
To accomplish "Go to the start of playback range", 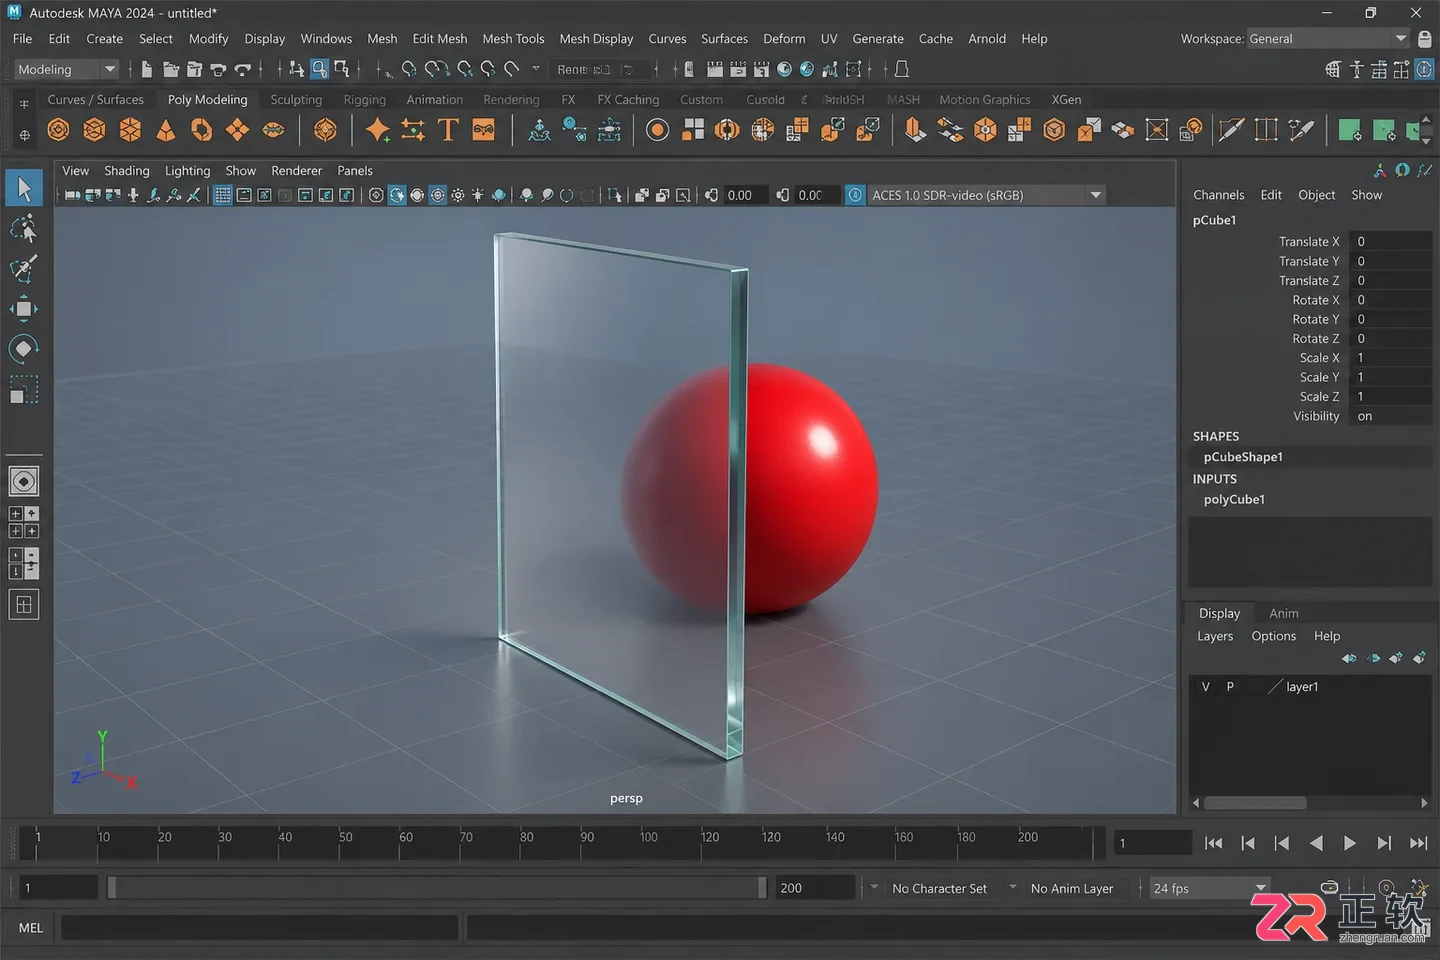I will pos(1214,843).
